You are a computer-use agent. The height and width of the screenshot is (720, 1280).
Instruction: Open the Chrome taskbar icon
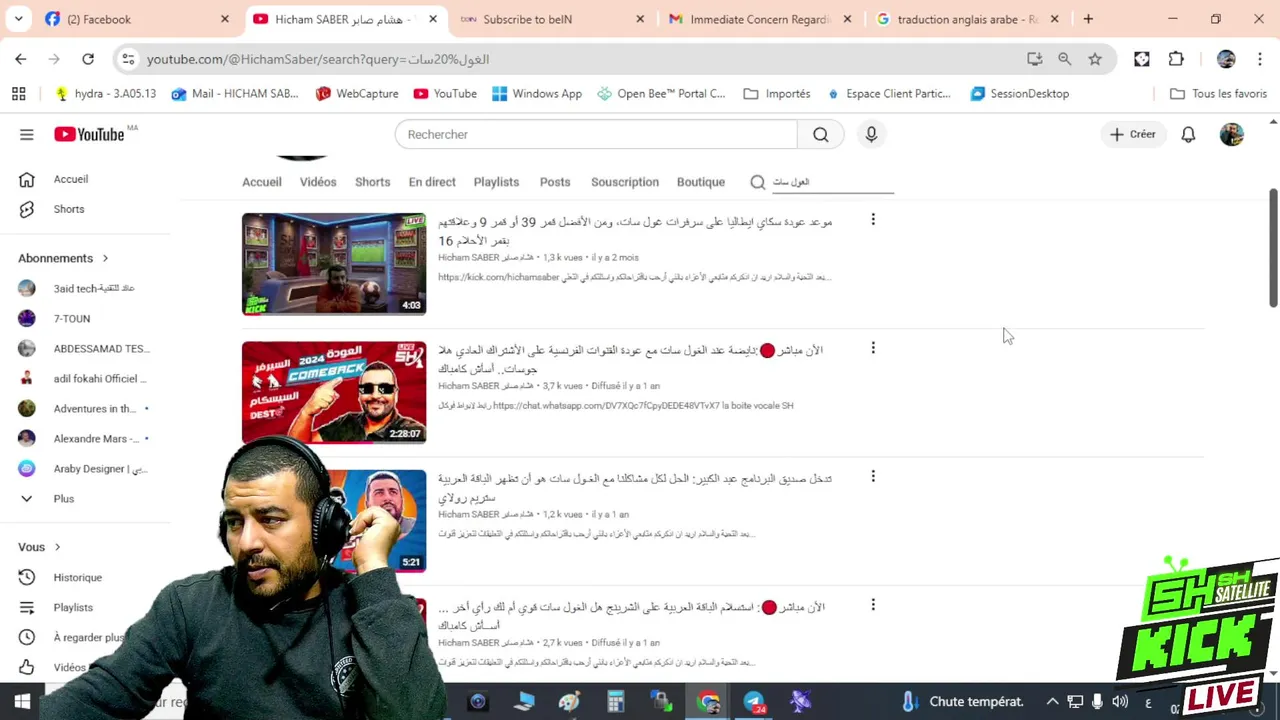click(x=709, y=702)
